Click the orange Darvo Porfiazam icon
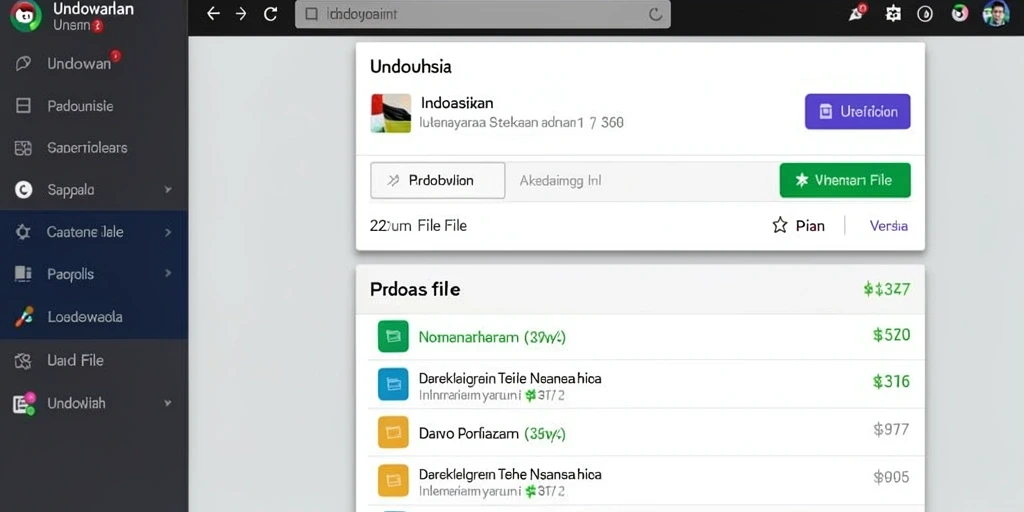Image resolution: width=1024 pixels, height=512 pixels. pyautogui.click(x=393, y=432)
